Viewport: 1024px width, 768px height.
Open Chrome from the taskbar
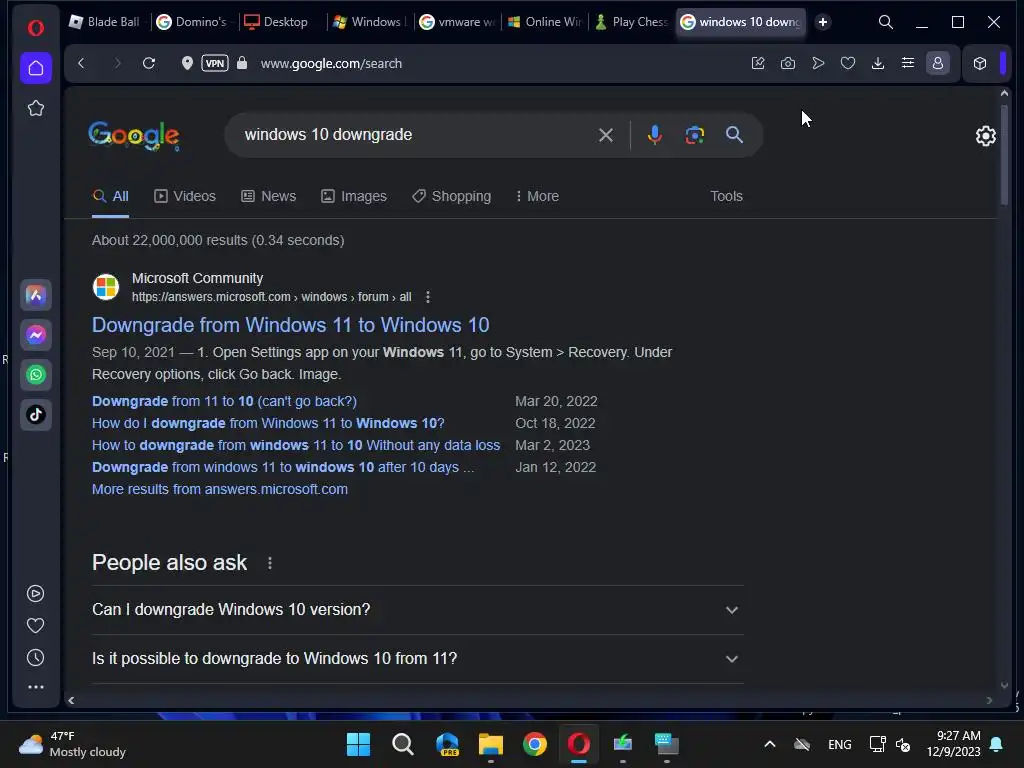535,744
